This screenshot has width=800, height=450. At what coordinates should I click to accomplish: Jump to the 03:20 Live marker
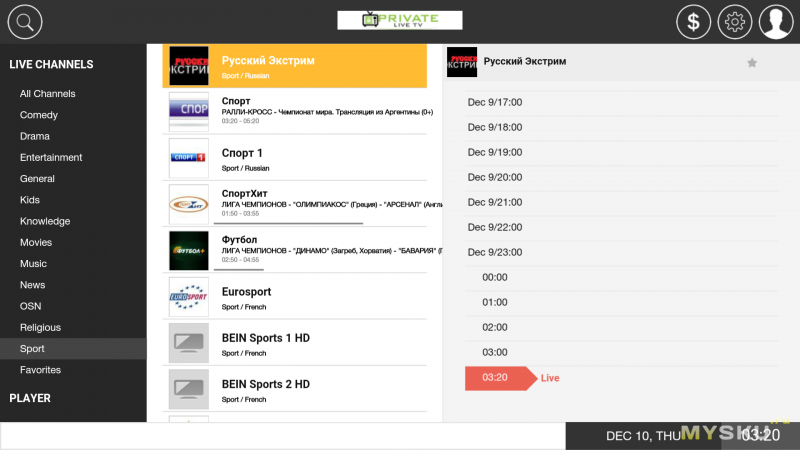click(x=497, y=378)
